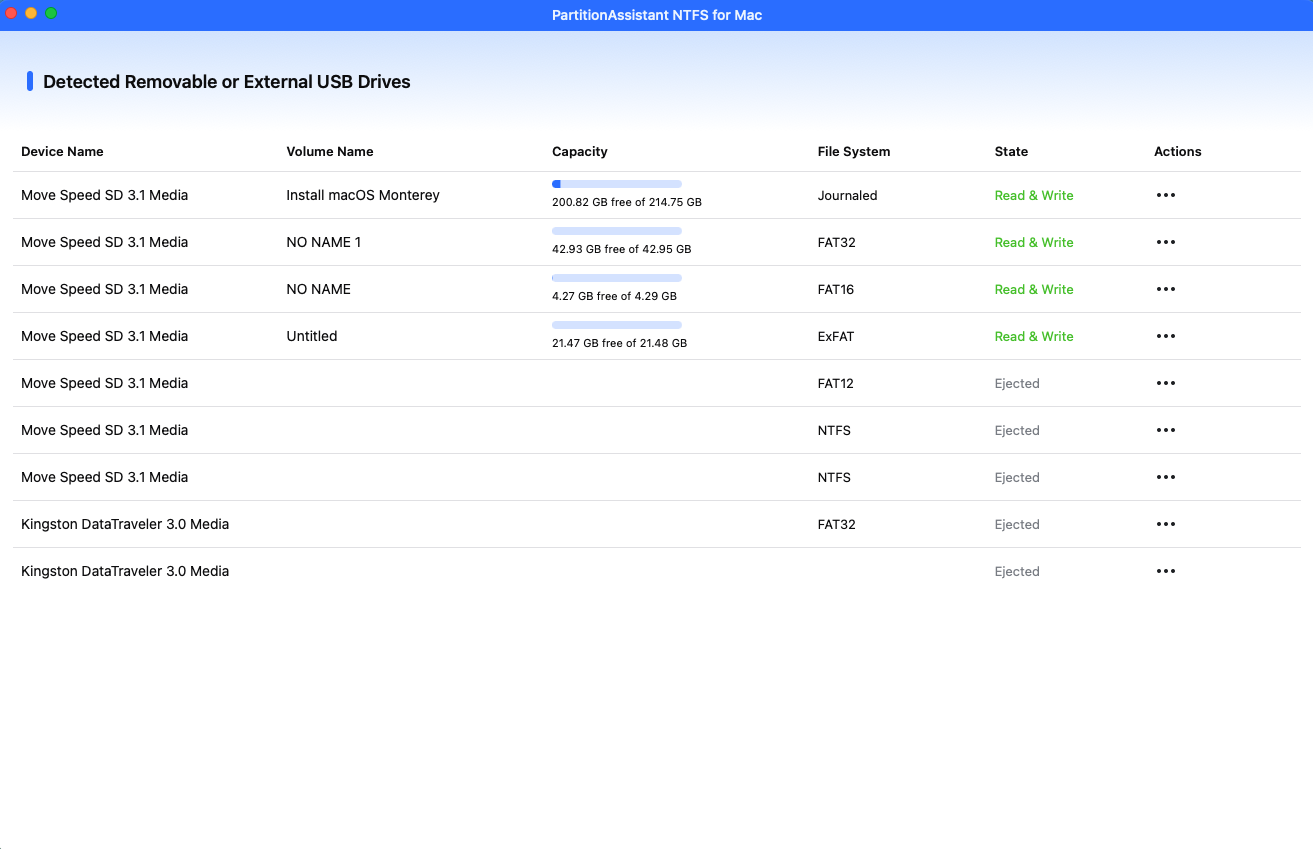The image size is (1313, 849).
Task: Click Read & Write state of the Journaled volume
Action: point(1034,195)
